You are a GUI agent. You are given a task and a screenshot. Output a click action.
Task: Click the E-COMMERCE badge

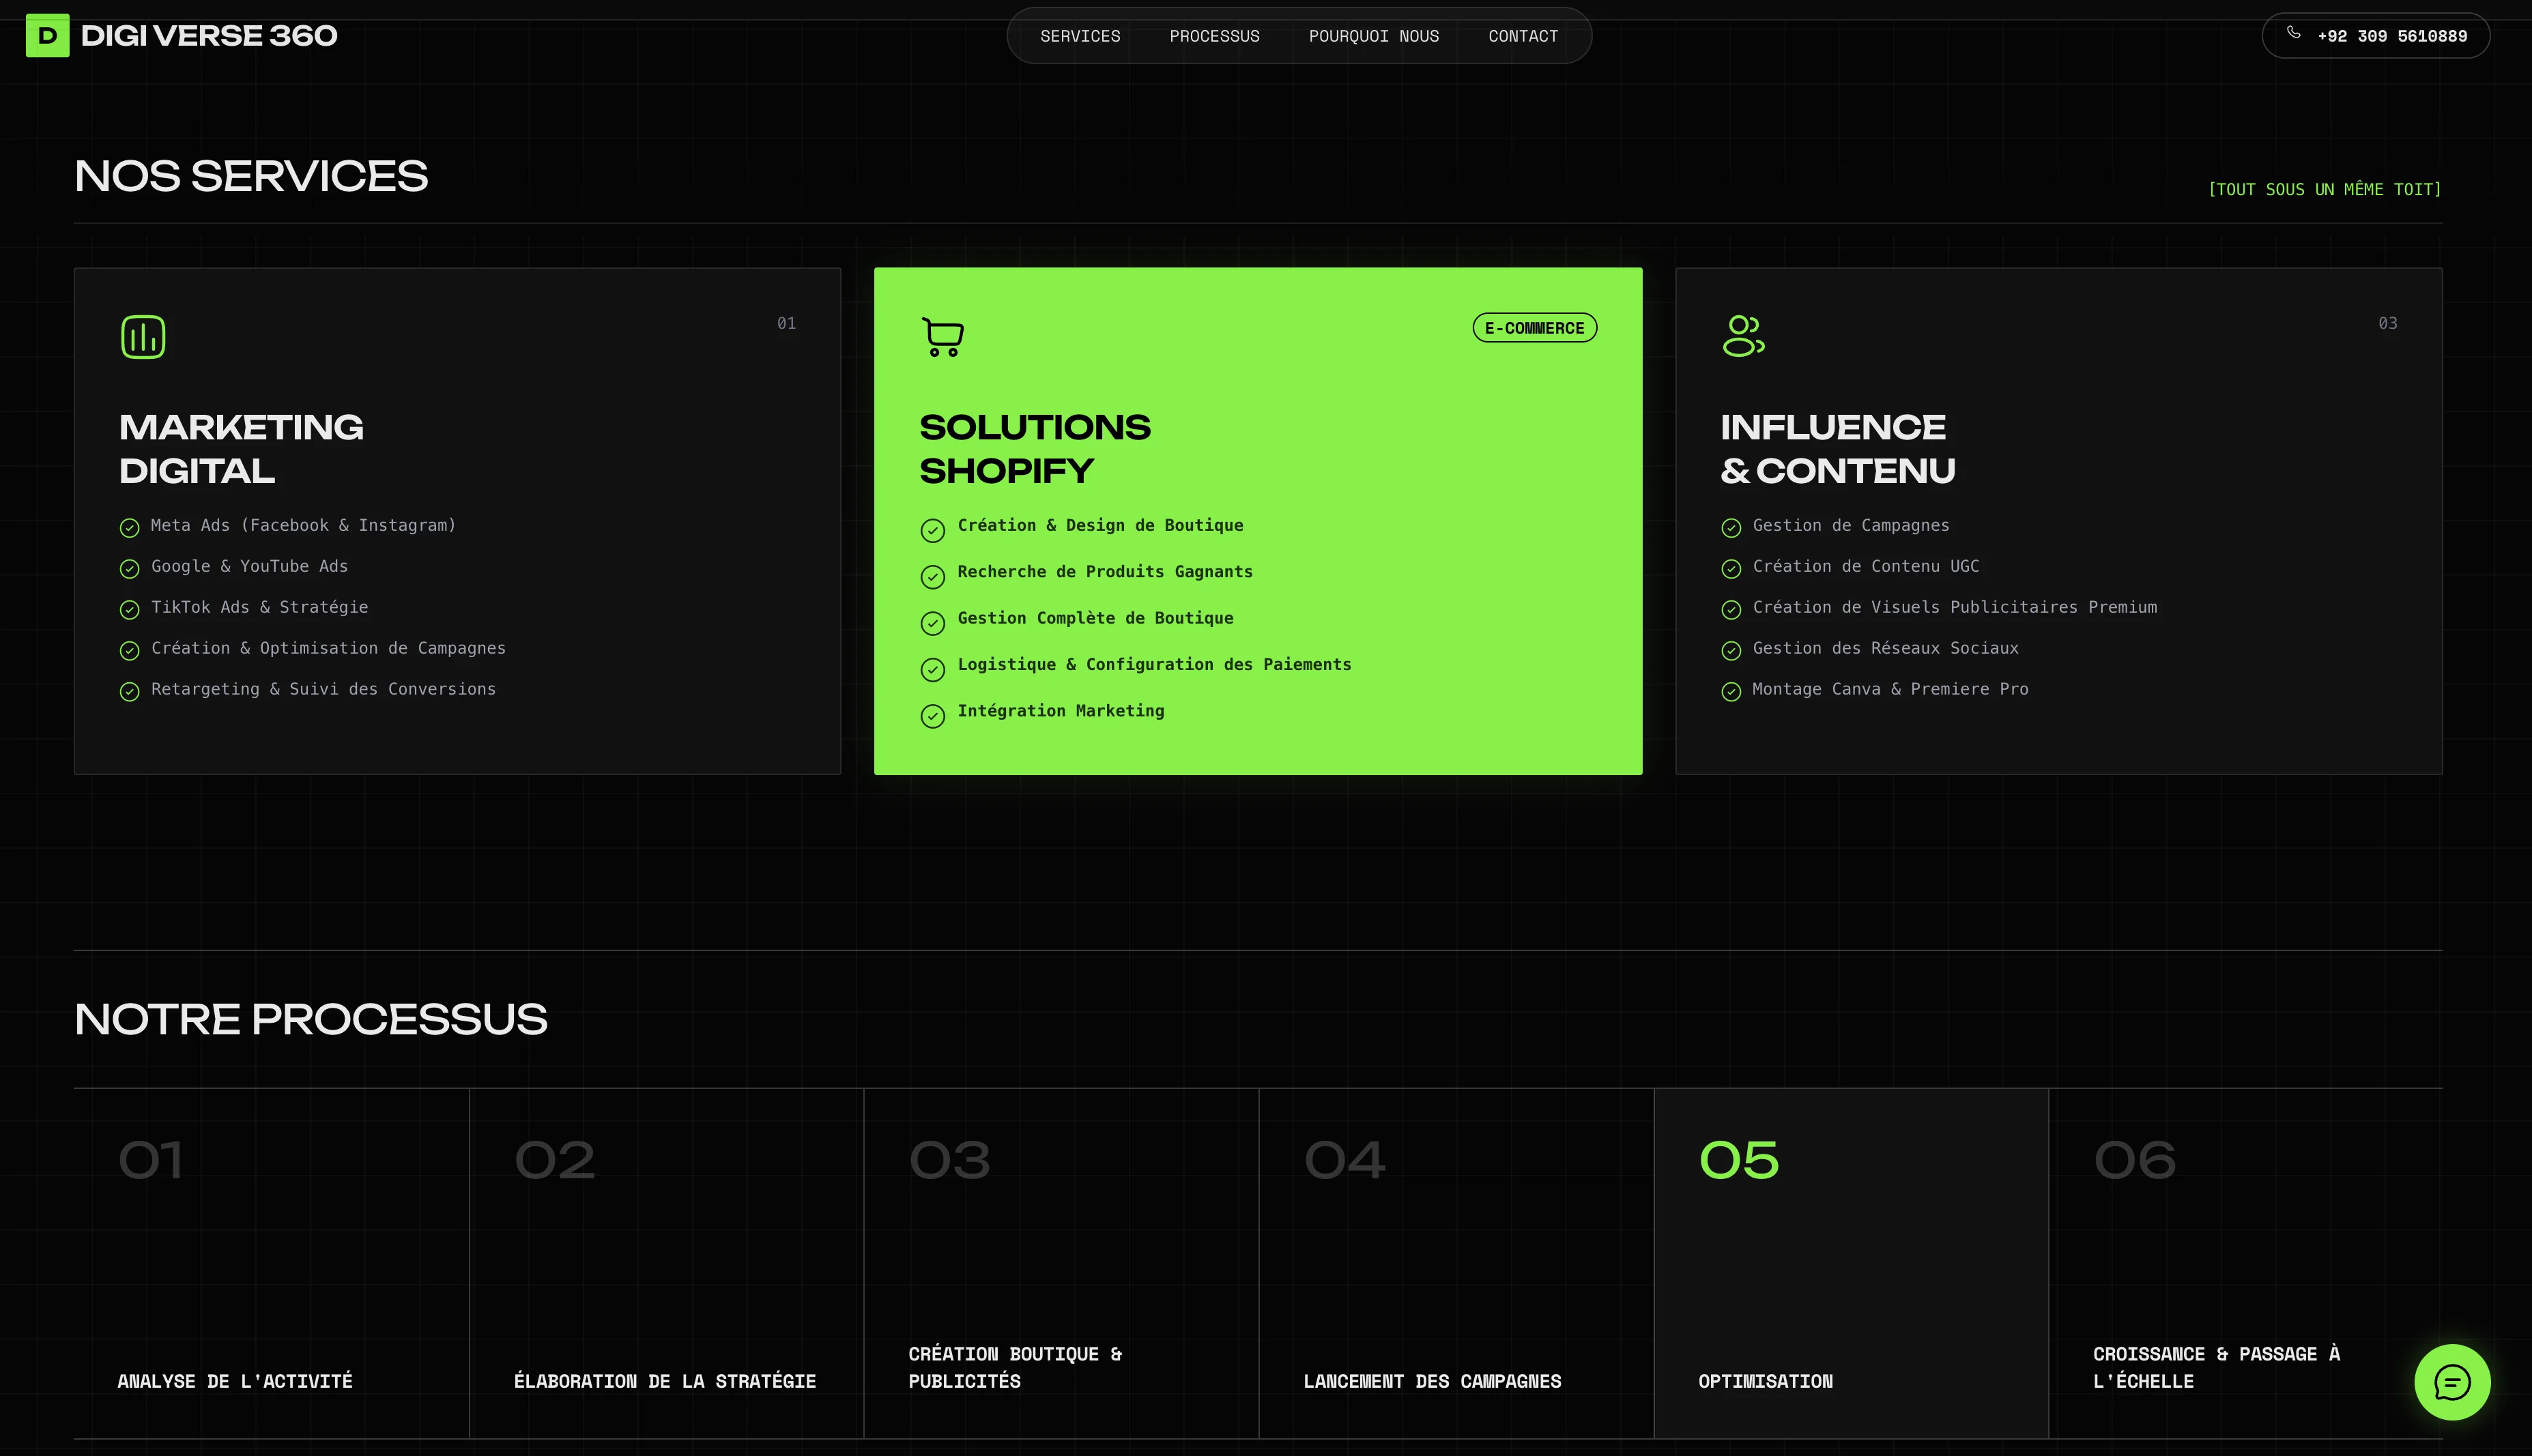point(1534,328)
